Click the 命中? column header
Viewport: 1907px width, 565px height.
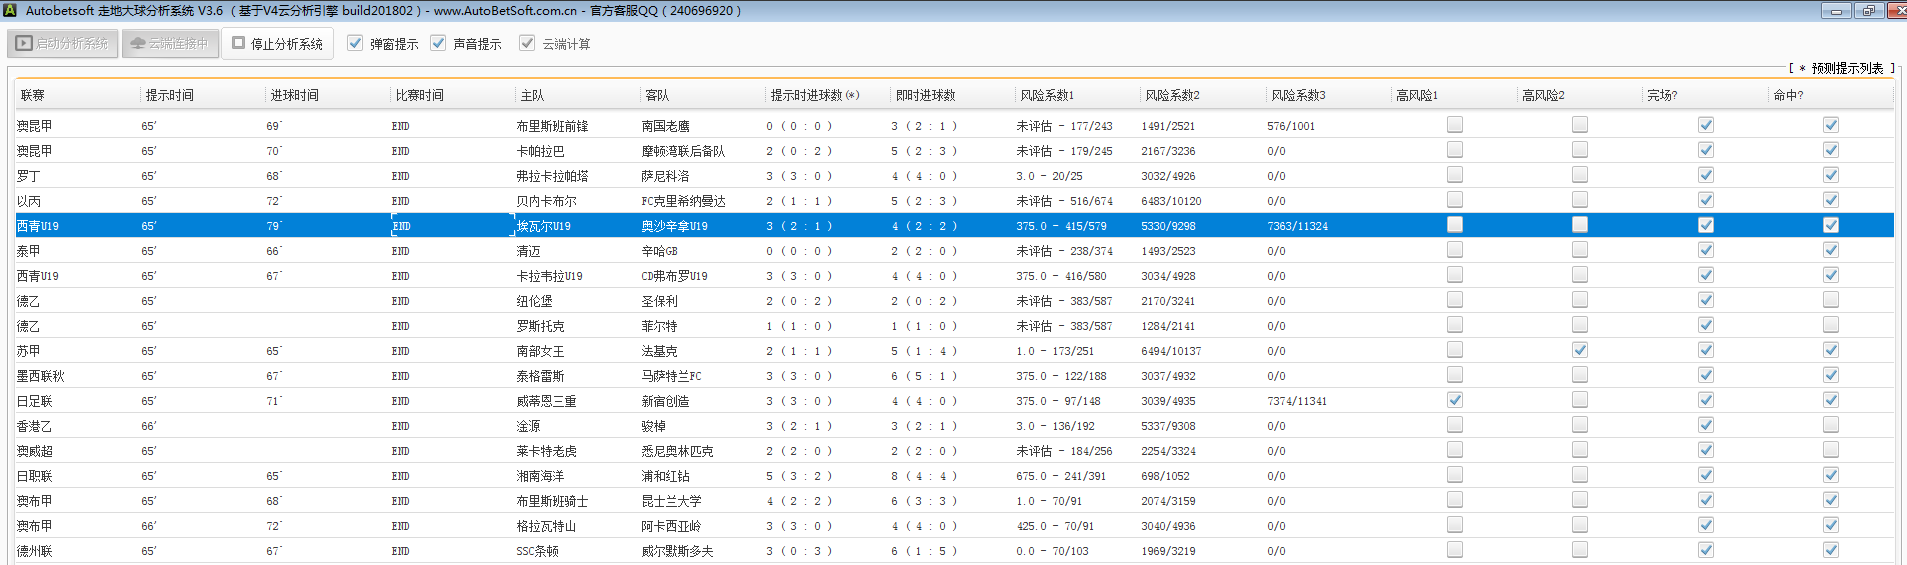tap(1788, 96)
